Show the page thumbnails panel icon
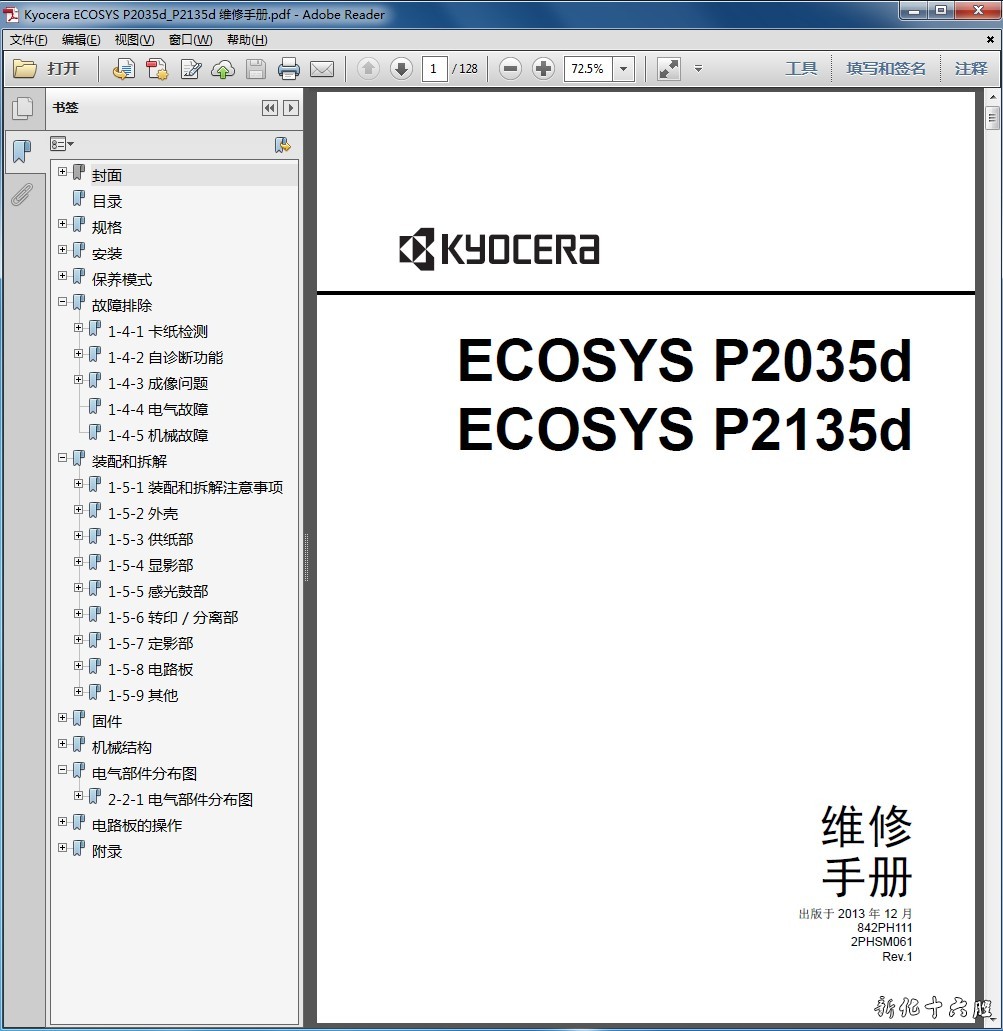 click(21, 108)
